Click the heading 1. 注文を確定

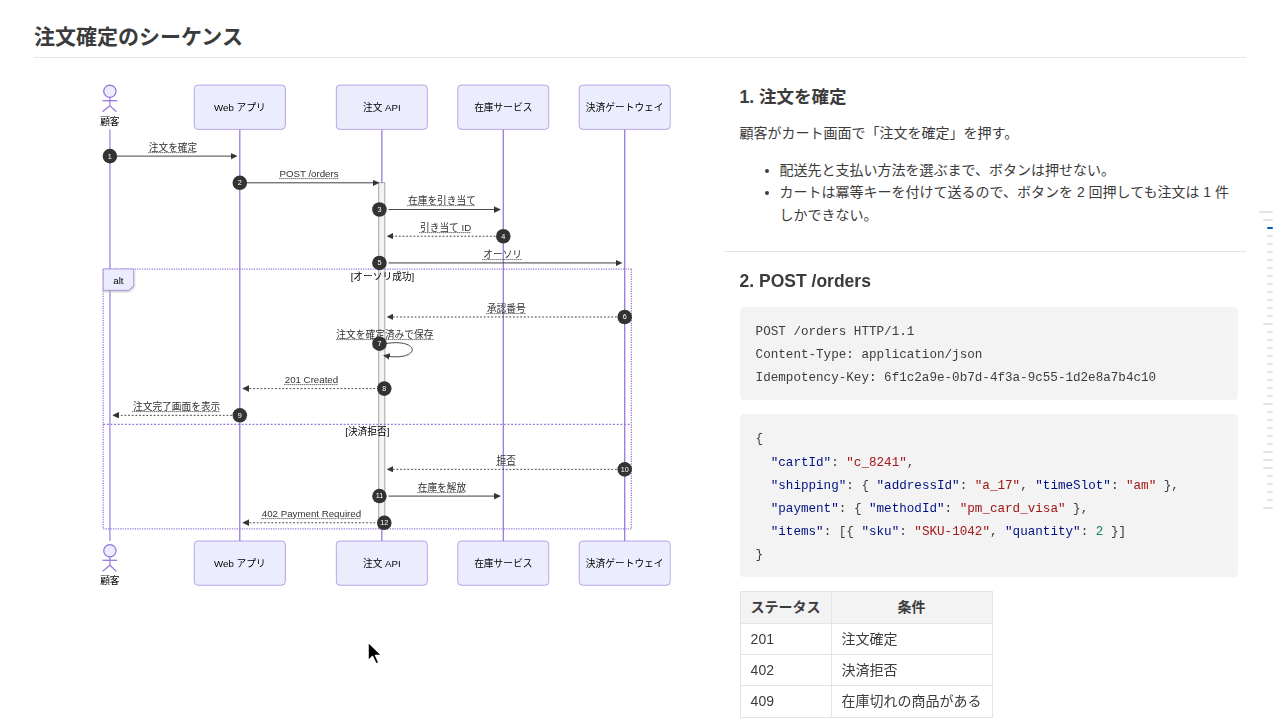(x=793, y=97)
